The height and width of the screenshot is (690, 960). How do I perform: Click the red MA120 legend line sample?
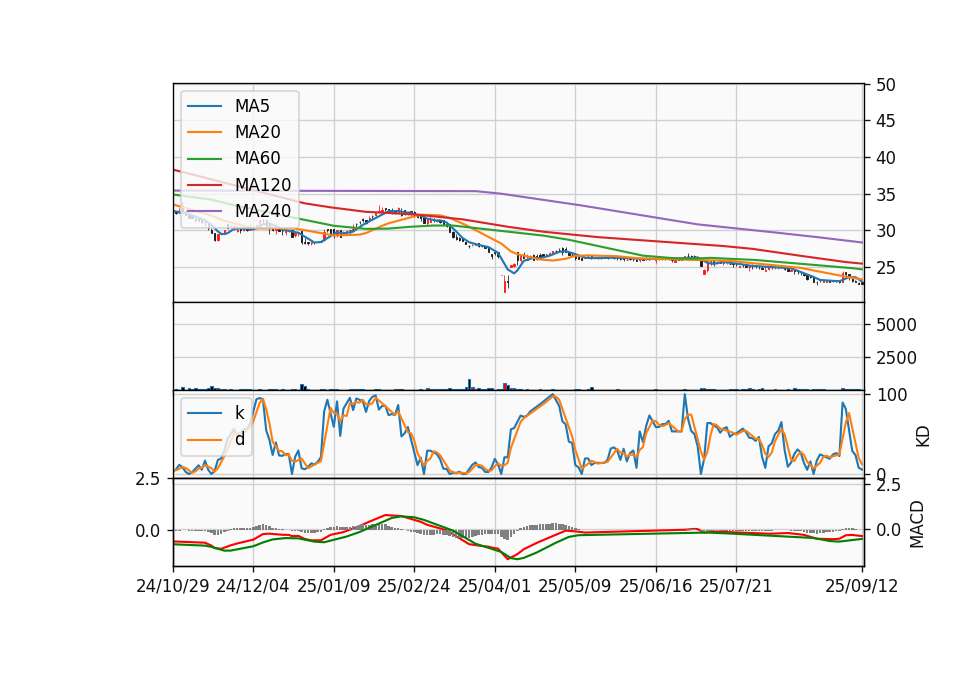[x=204, y=185]
